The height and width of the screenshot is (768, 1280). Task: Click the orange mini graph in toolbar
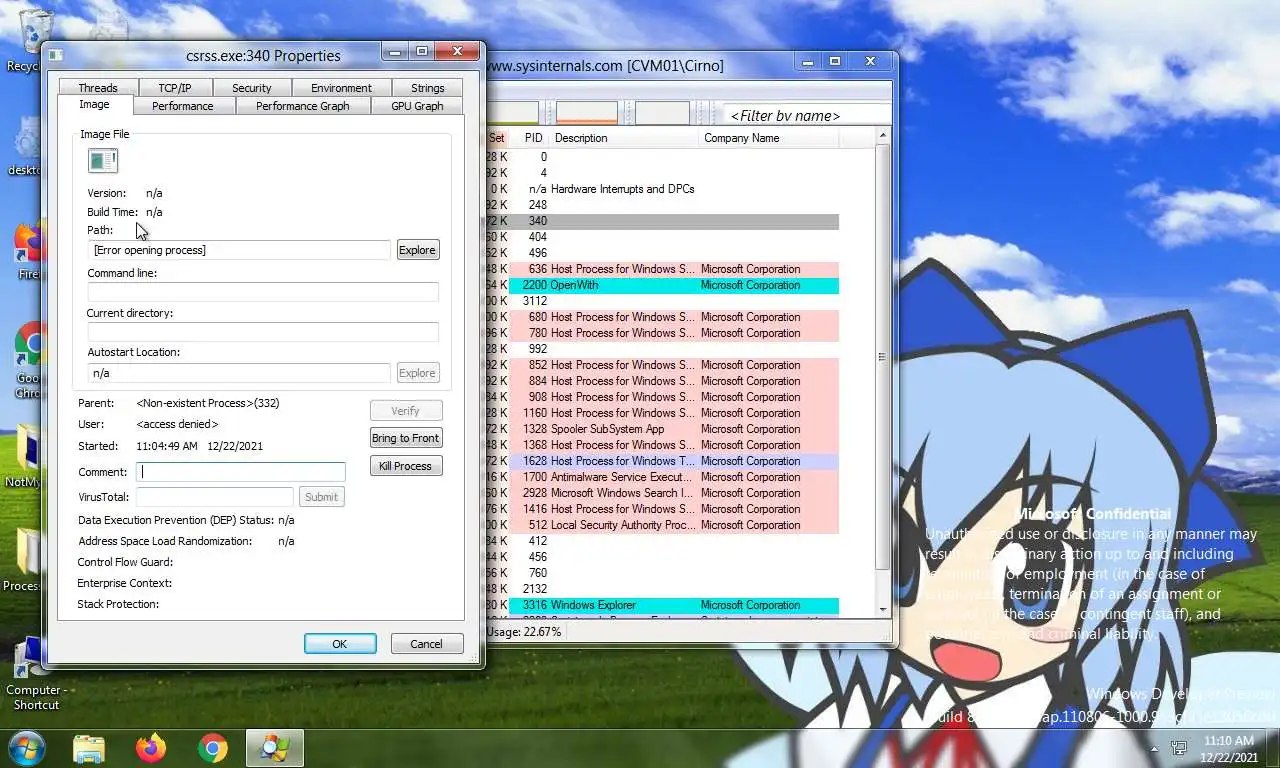coord(587,114)
